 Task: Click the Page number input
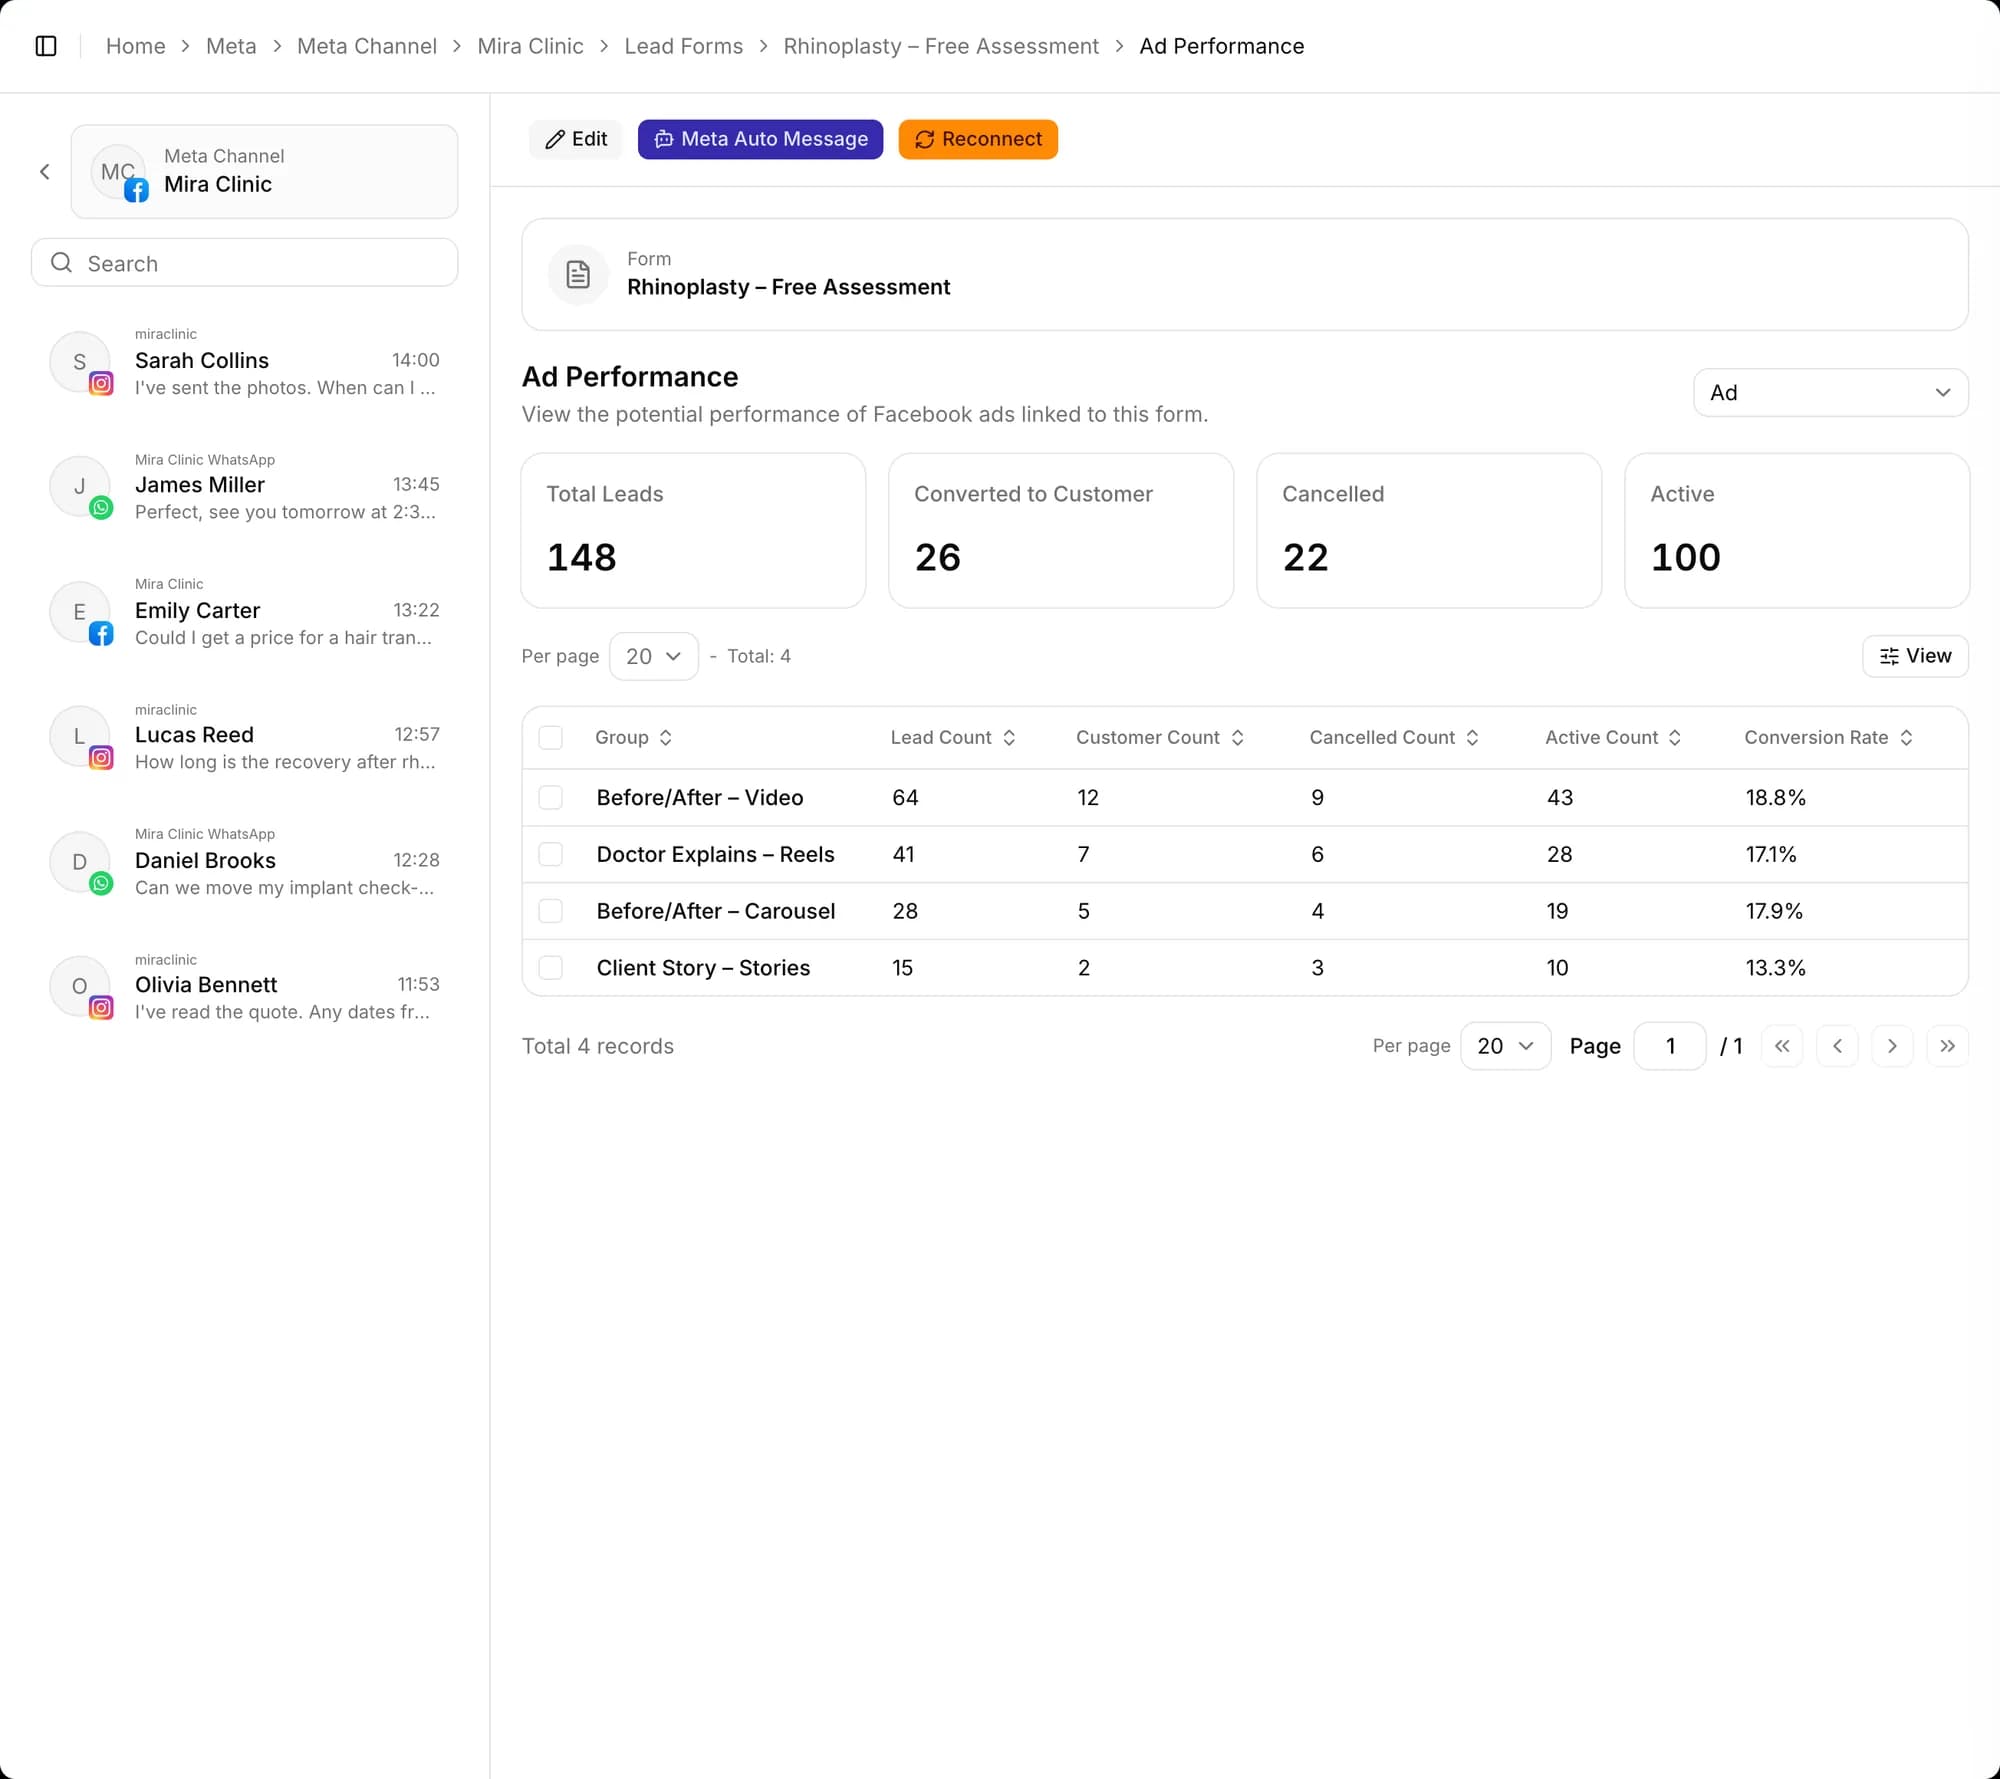1670,1046
